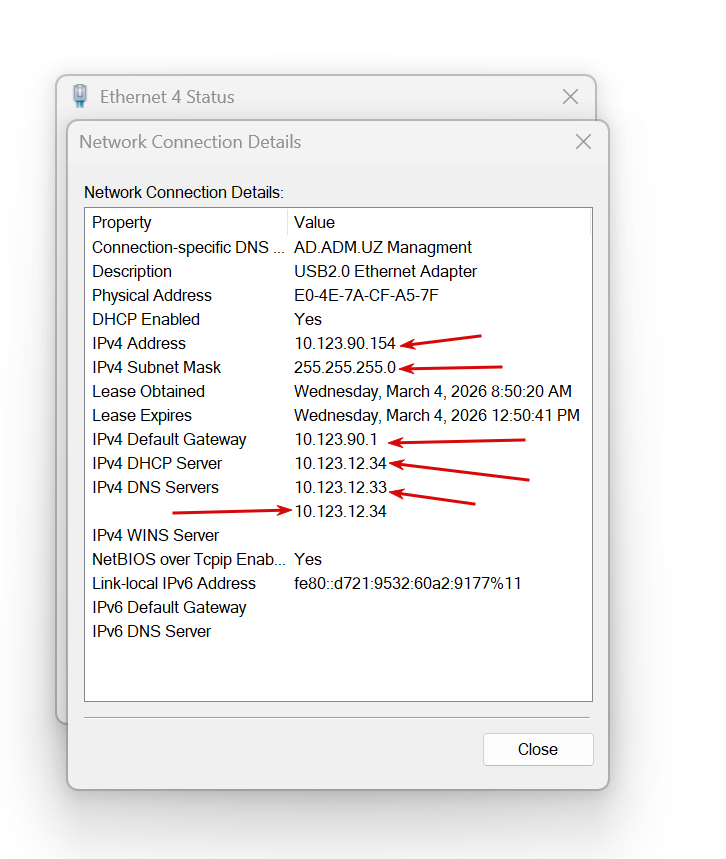Select the IPv6 DNS Server row
The height and width of the screenshot is (859, 726).
pyautogui.click(x=152, y=631)
